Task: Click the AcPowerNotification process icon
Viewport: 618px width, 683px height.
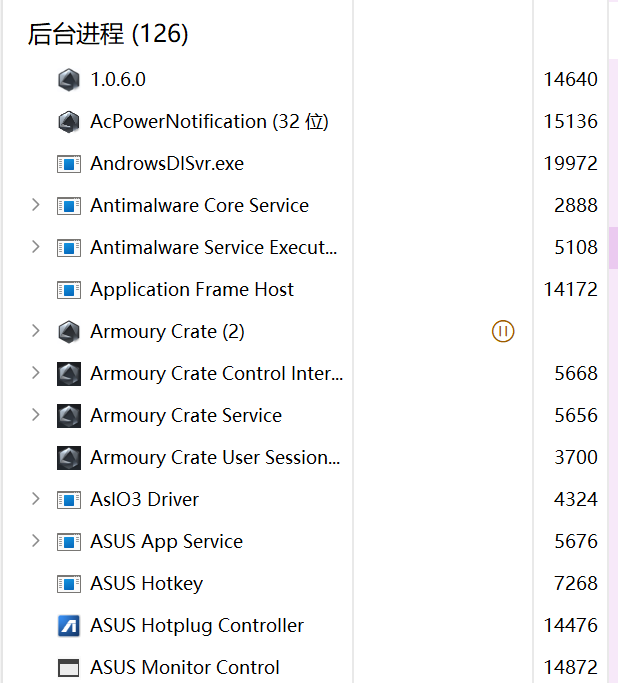Action: [69, 122]
